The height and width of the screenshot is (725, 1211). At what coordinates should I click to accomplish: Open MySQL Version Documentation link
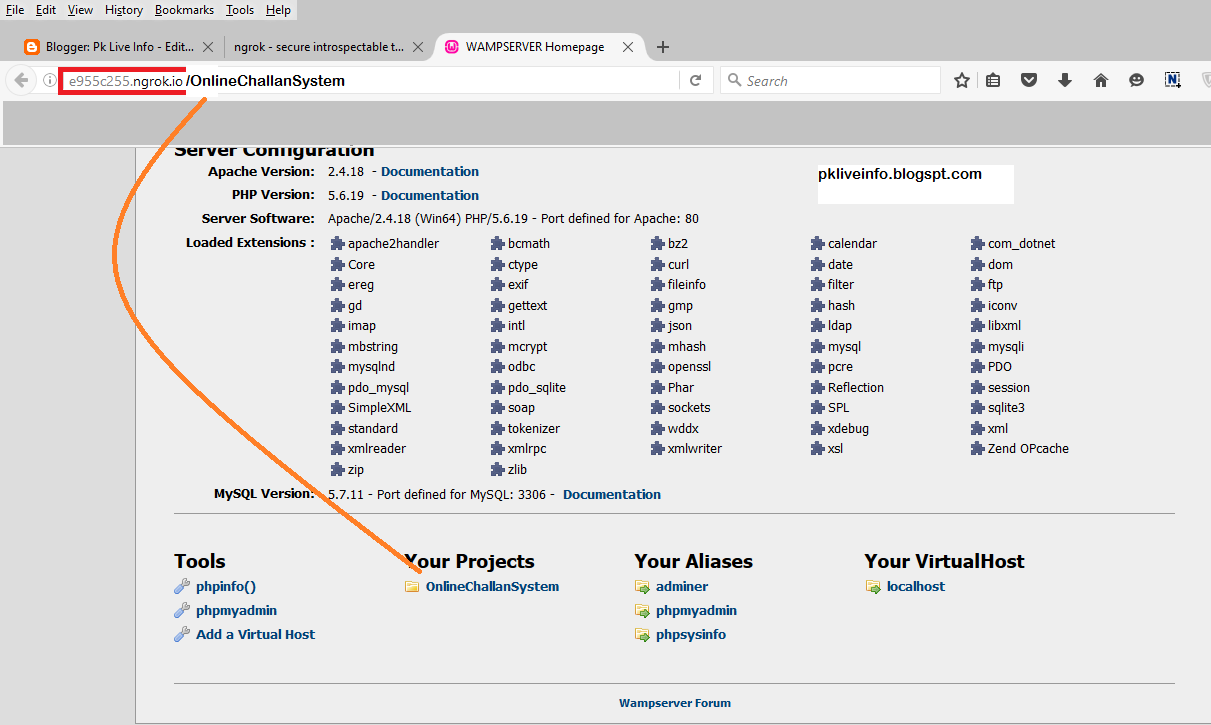612,495
